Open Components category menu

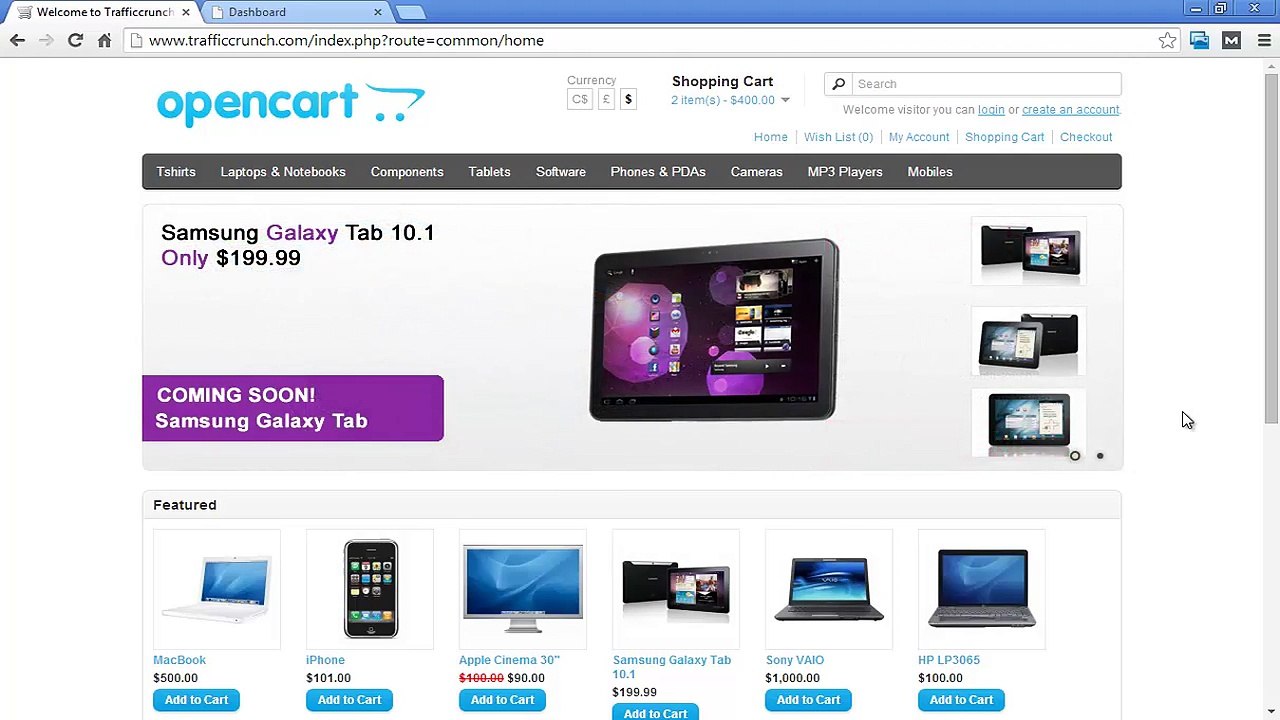pyautogui.click(x=407, y=172)
